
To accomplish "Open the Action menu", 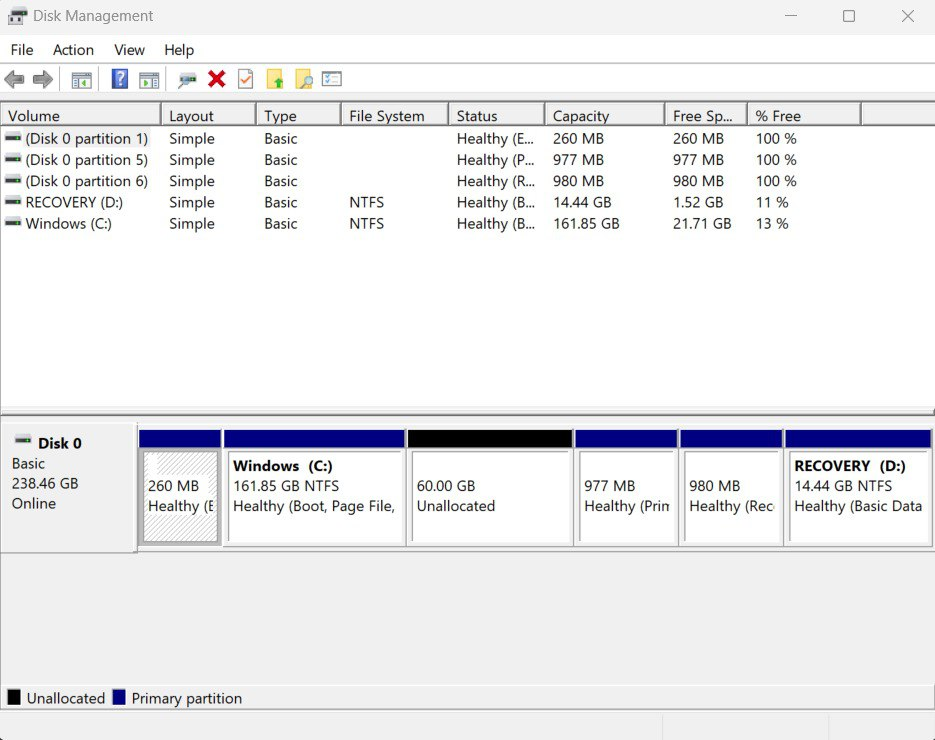I will [73, 50].
